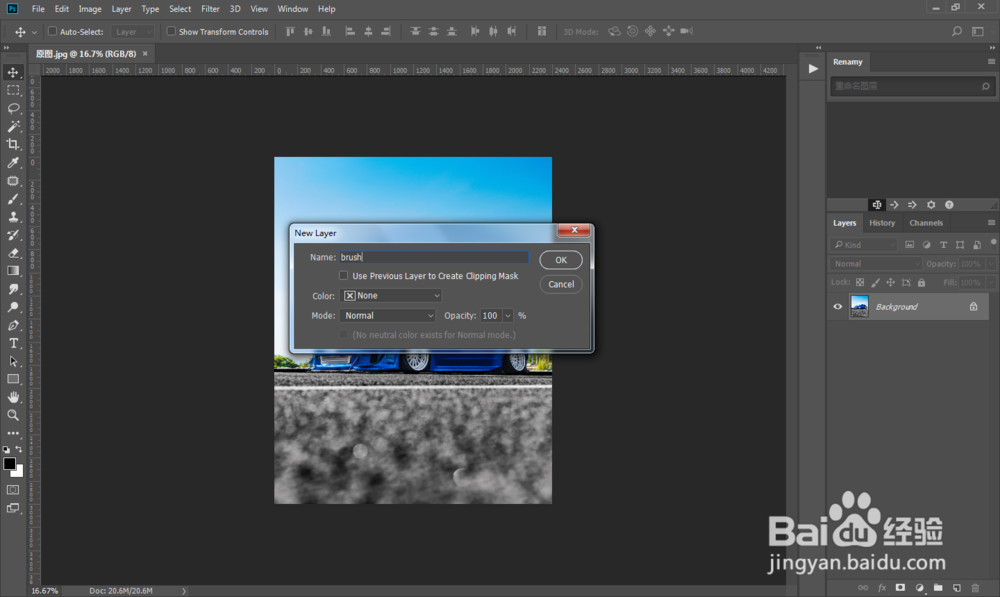Image resolution: width=1000 pixels, height=597 pixels.
Task: Close the document tab
Action: 145,54
